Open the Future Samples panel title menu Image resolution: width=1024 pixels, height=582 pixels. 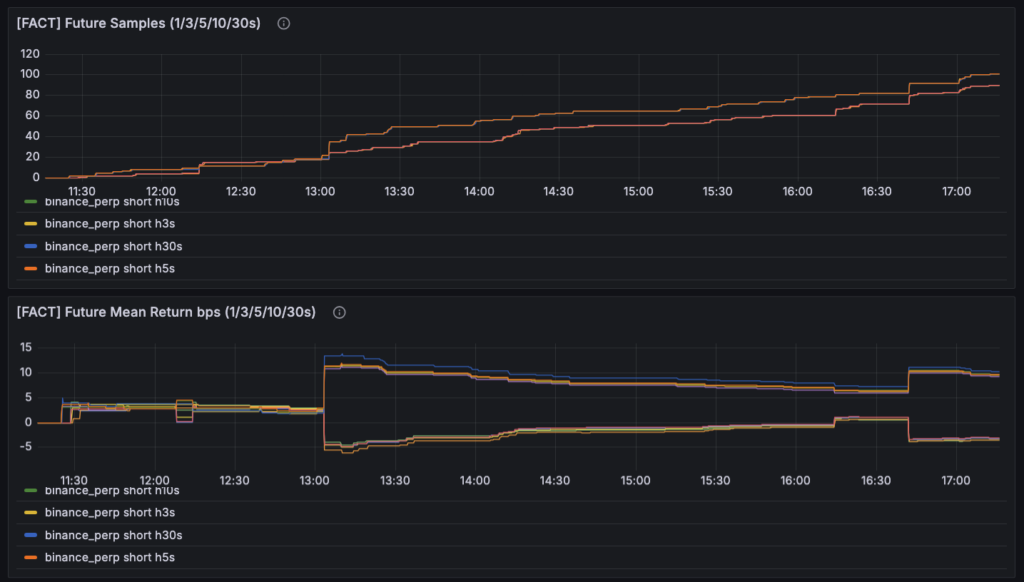(138, 23)
